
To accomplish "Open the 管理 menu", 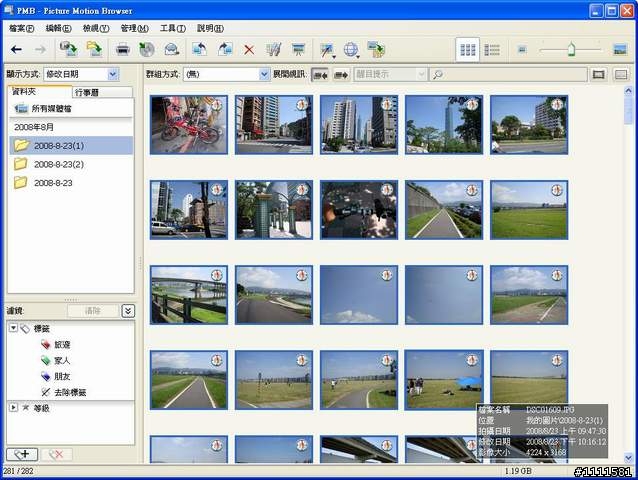I will 134,28.
